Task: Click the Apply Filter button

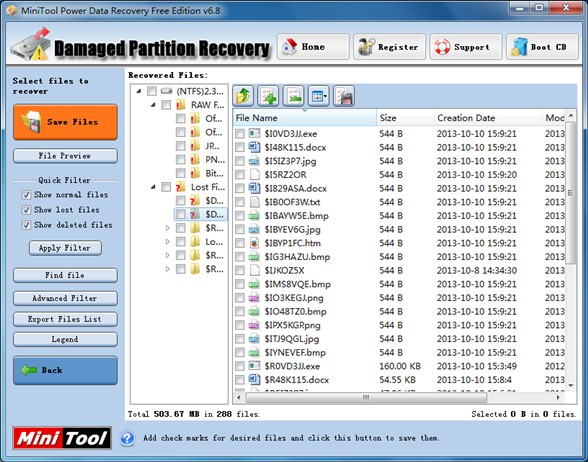Action: (65, 248)
